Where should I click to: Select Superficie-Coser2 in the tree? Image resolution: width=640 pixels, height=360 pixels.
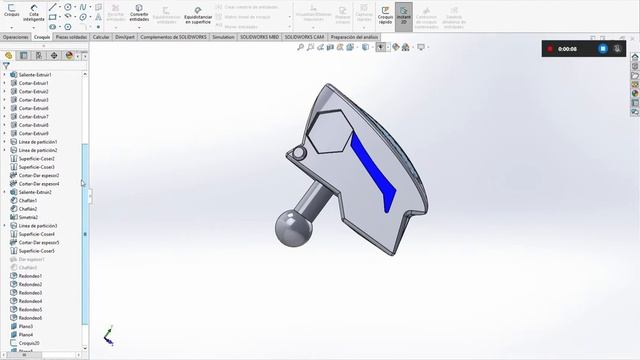click(x=36, y=158)
